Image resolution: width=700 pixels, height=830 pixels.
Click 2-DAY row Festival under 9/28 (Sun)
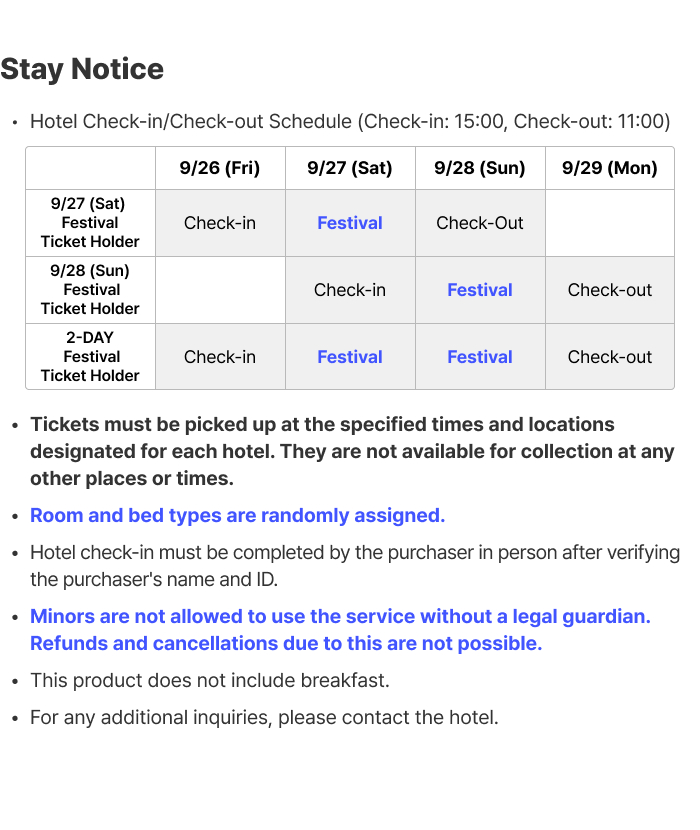point(480,357)
